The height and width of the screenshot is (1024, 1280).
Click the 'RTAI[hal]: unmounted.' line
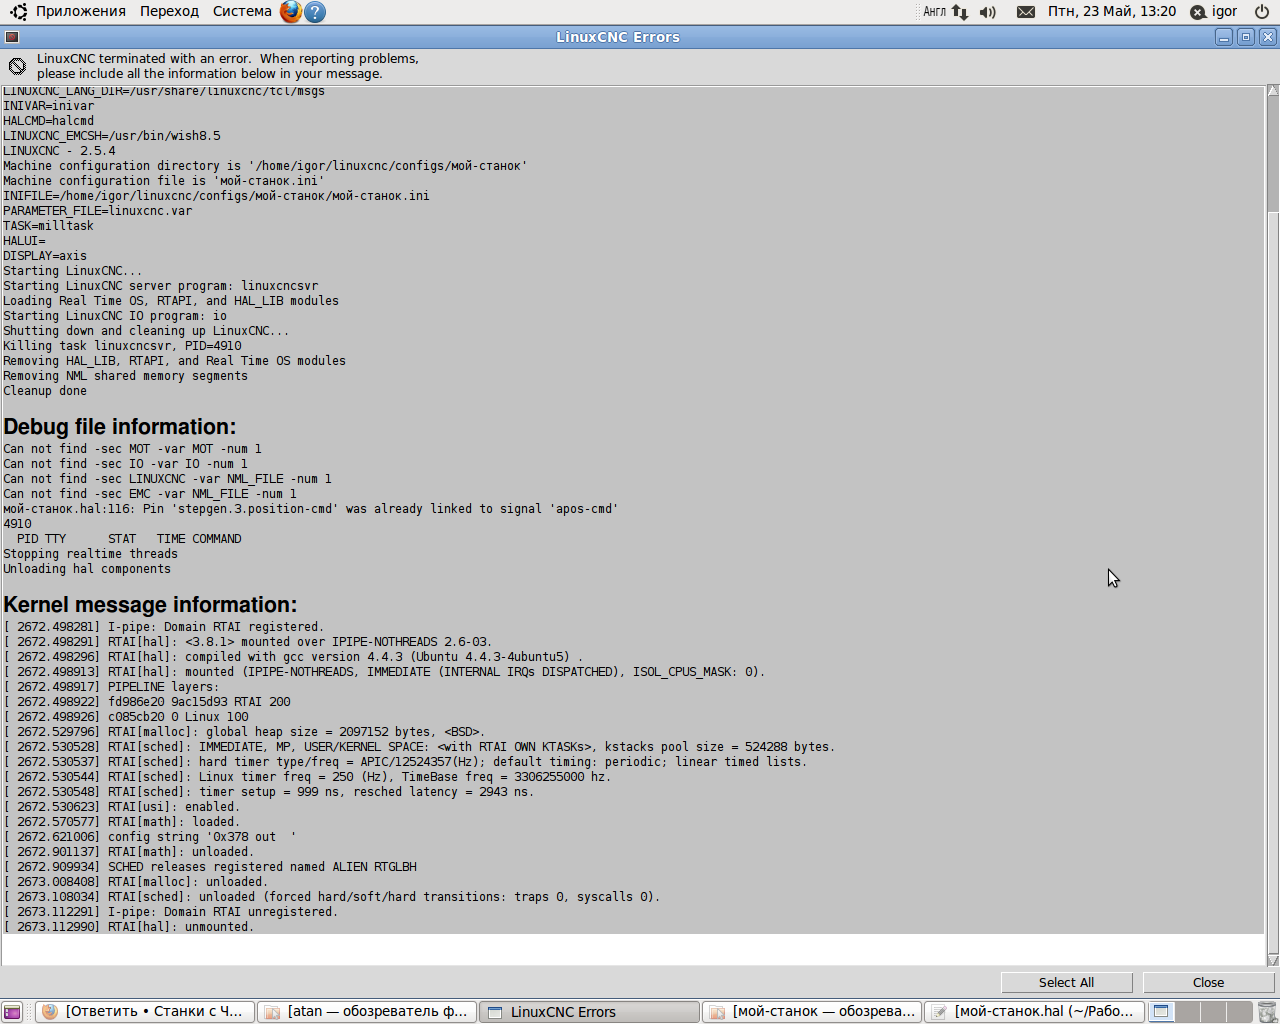click(129, 927)
